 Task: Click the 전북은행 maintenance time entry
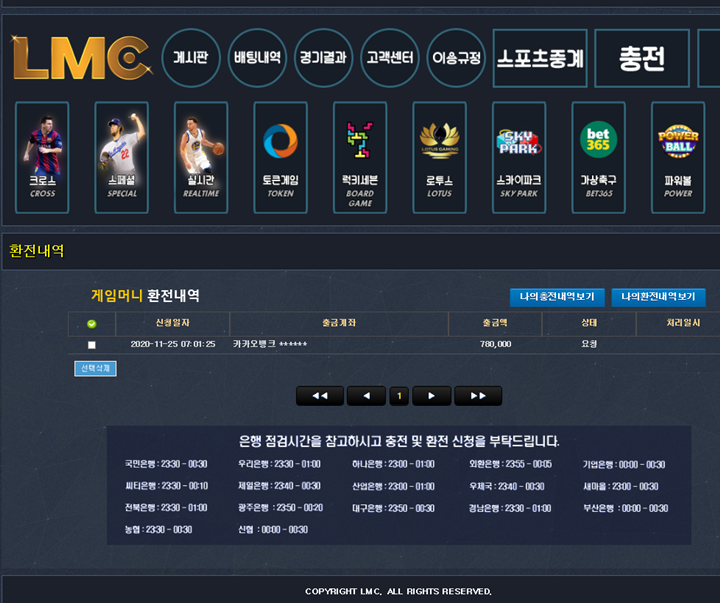(166, 507)
